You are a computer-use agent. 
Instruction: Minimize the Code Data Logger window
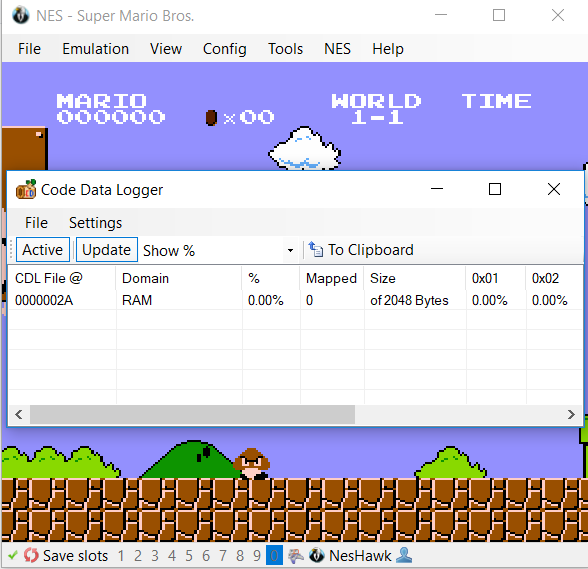tap(437, 189)
